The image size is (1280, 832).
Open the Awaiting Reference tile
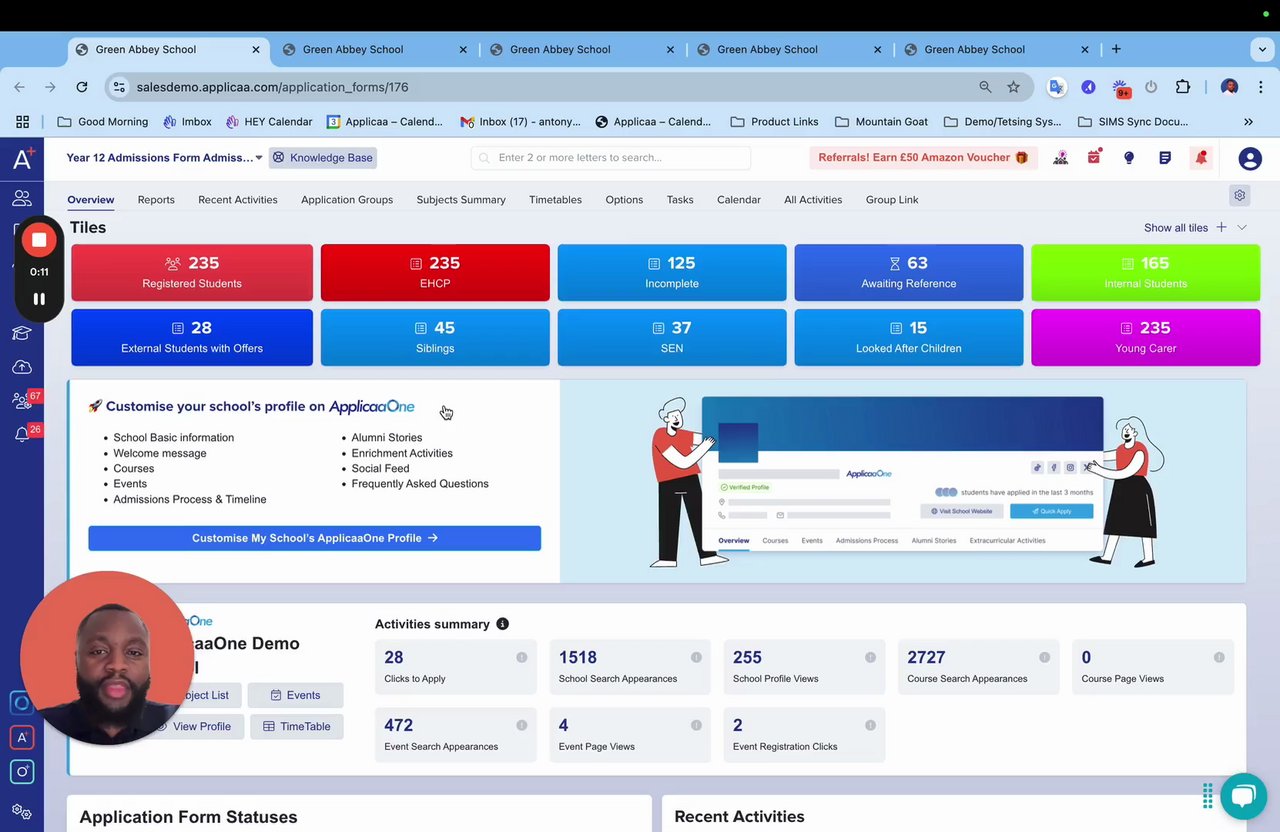pos(909,272)
